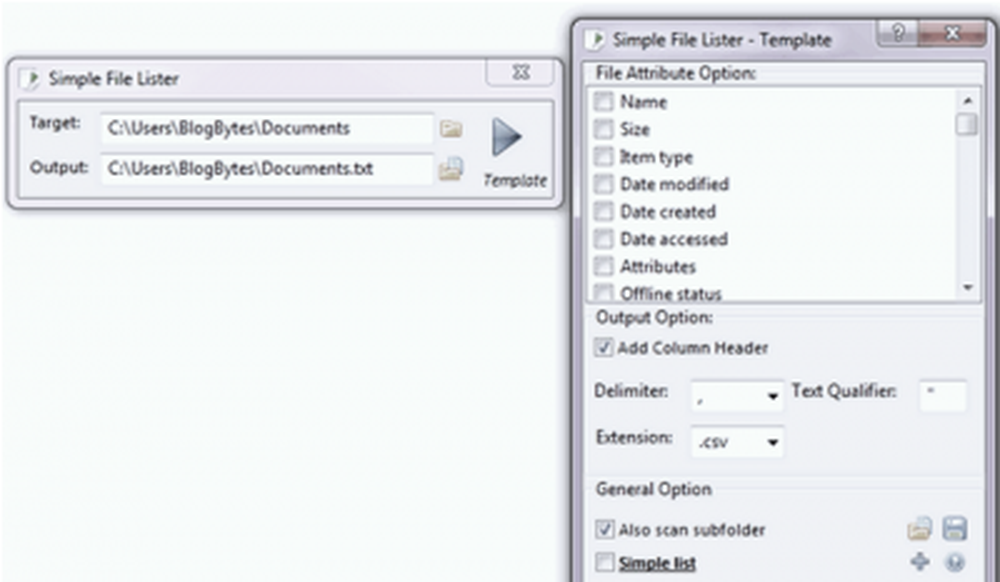
Task: Click the Target path input field
Action: click(267, 129)
